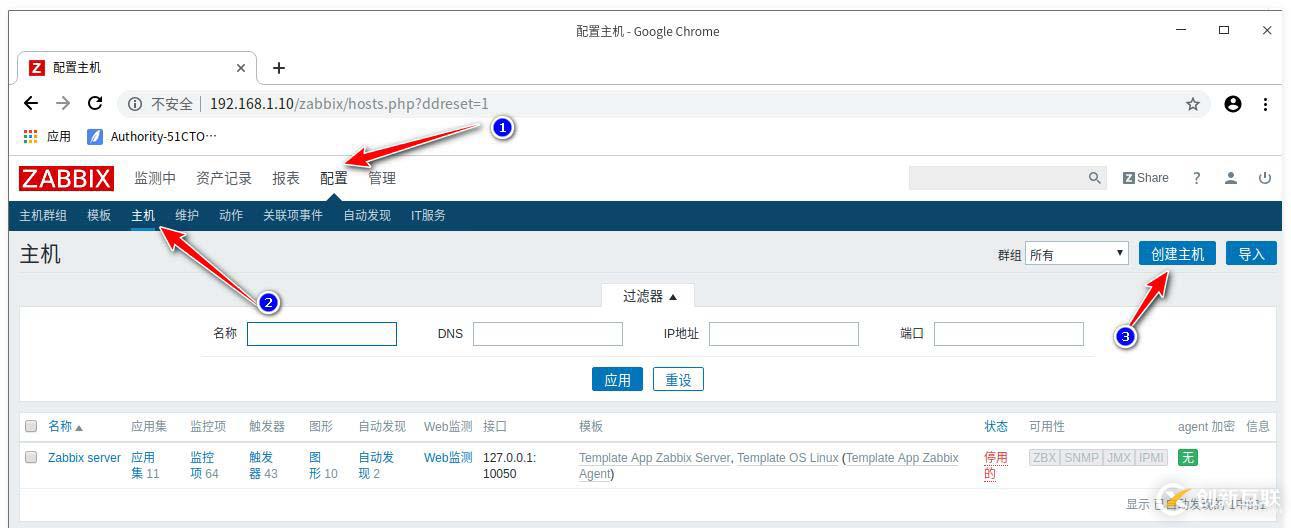1291x528 pixels.
Task: Click the ZABBIX logo
Action: (x=66, y=178)
